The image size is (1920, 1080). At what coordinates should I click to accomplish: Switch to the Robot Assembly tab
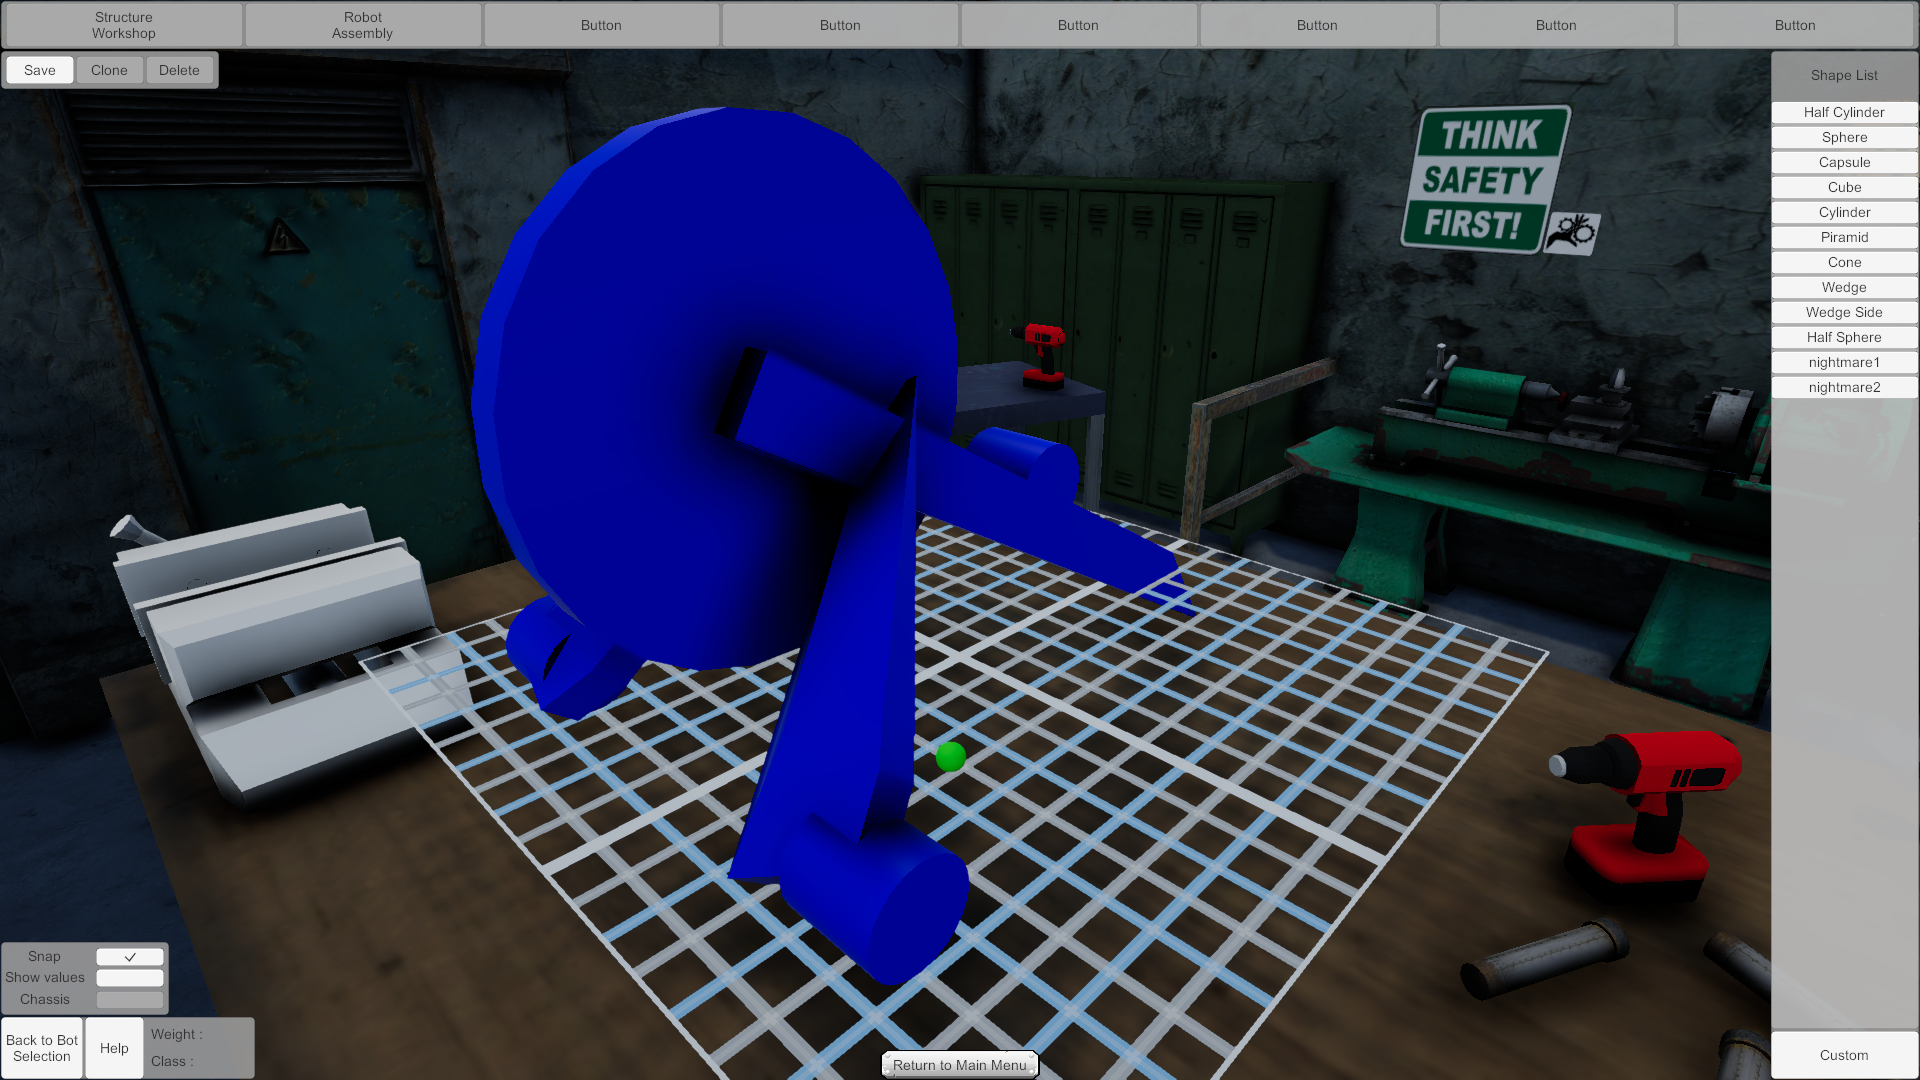pyautogui.click(x=363, y=25)
